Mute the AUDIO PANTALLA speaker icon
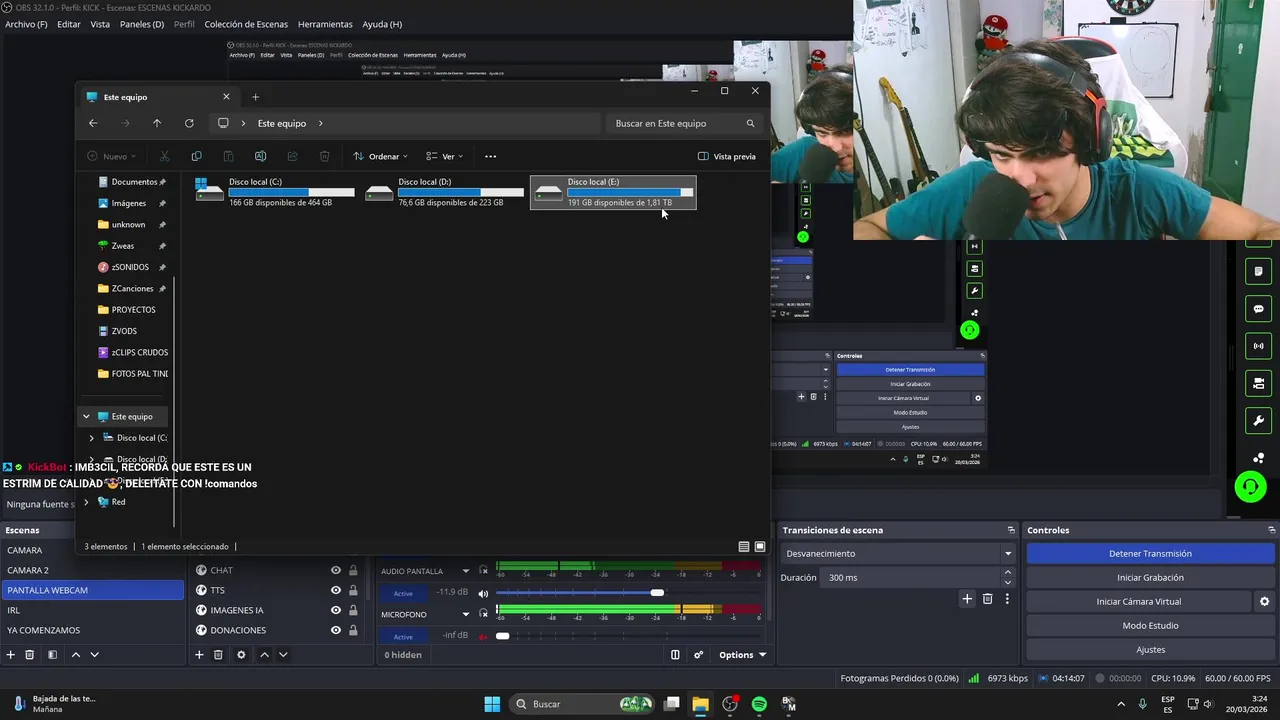1280x720 pixels. tap(483, 593)
